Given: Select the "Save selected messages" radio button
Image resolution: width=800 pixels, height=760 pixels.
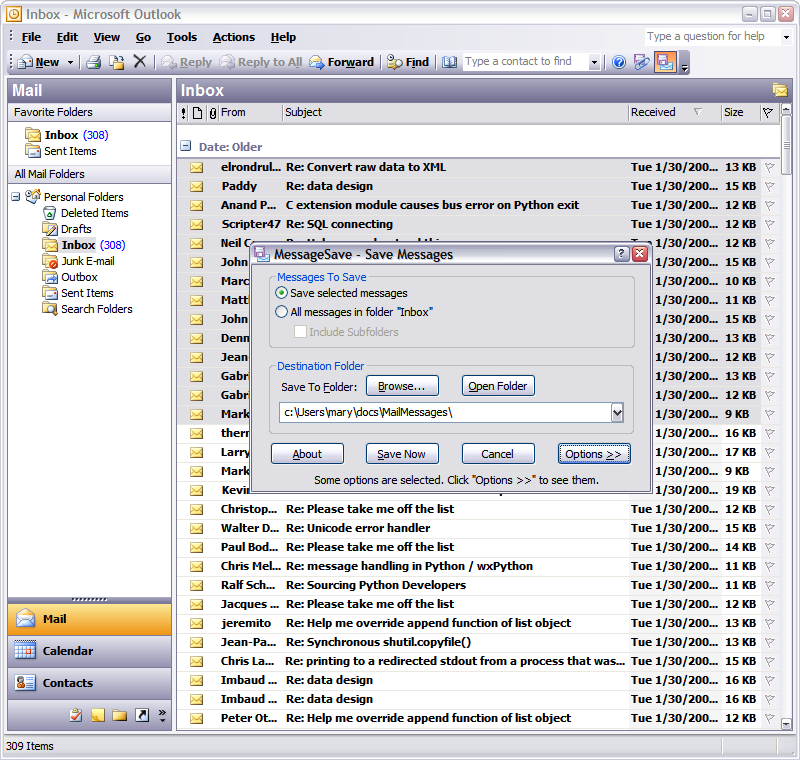Looking at the screenshot, I should click(282, 293).
